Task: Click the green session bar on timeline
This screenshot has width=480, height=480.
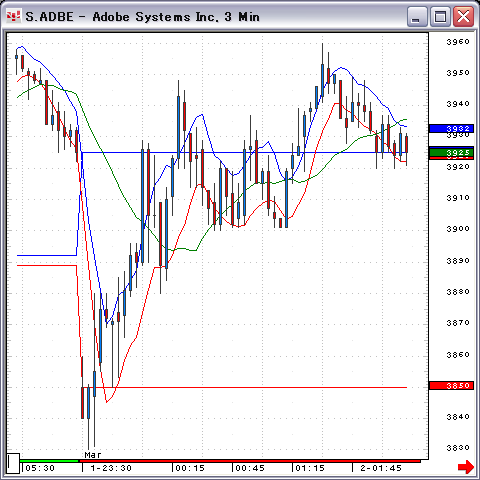Action: (49, 461)
